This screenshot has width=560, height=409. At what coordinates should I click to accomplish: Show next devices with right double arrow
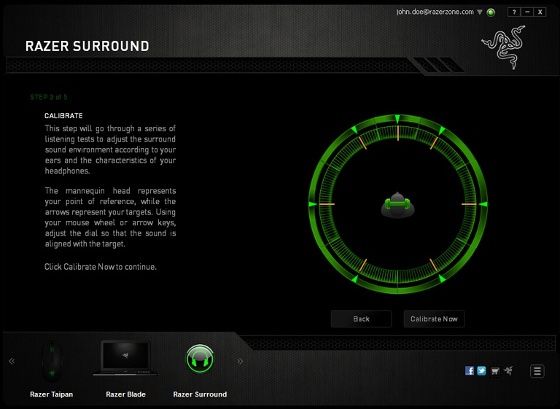[240, 361]
